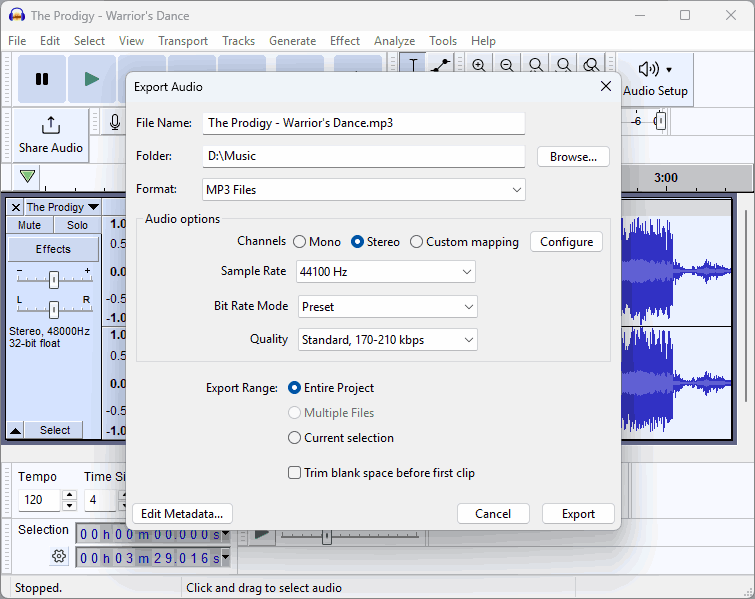Image resolution: width=755 pixels, height=599 pixels.
Task: Click the microphone record meter icon
Action: (x=115, y=122)
